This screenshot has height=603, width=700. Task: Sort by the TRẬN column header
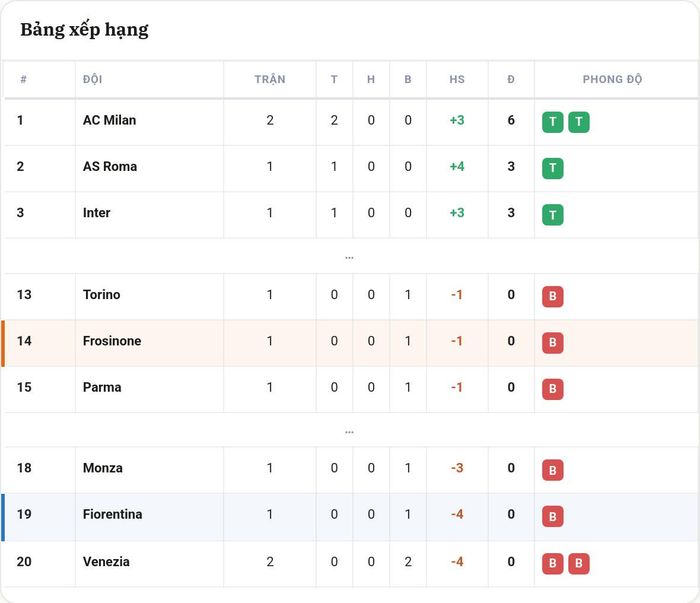pos(270,79)
